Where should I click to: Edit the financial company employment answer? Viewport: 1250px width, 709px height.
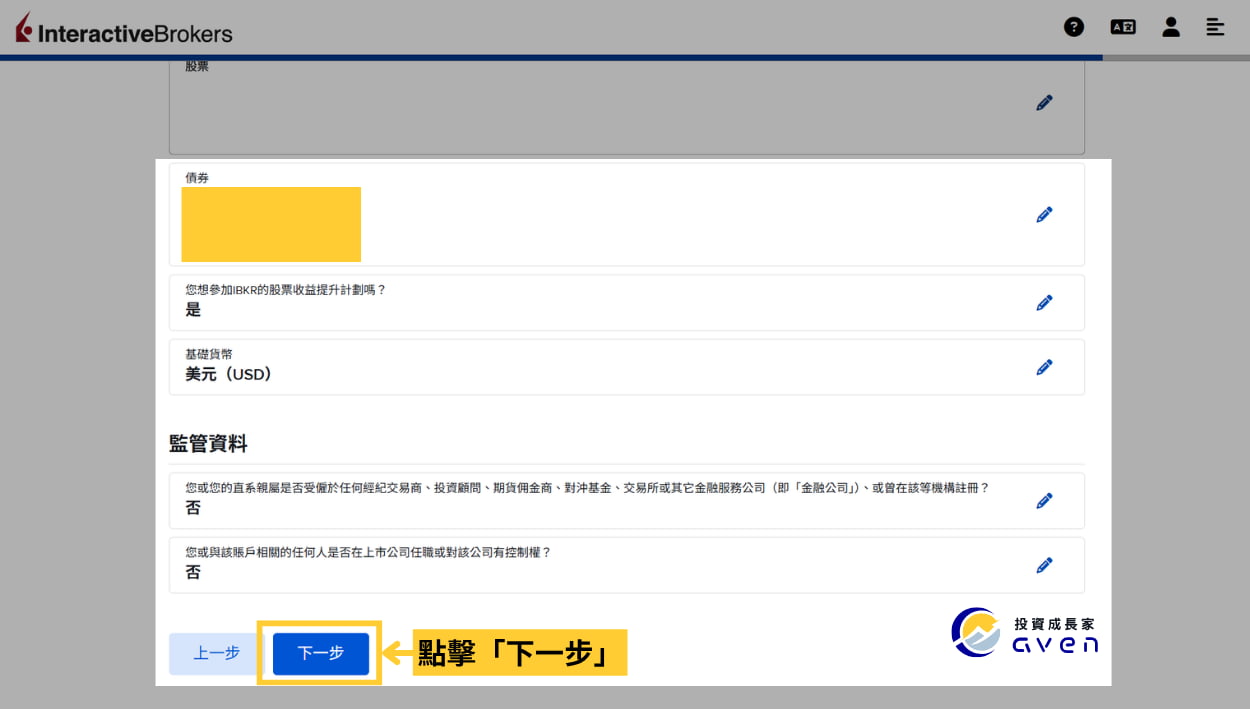pos(1045,500)
